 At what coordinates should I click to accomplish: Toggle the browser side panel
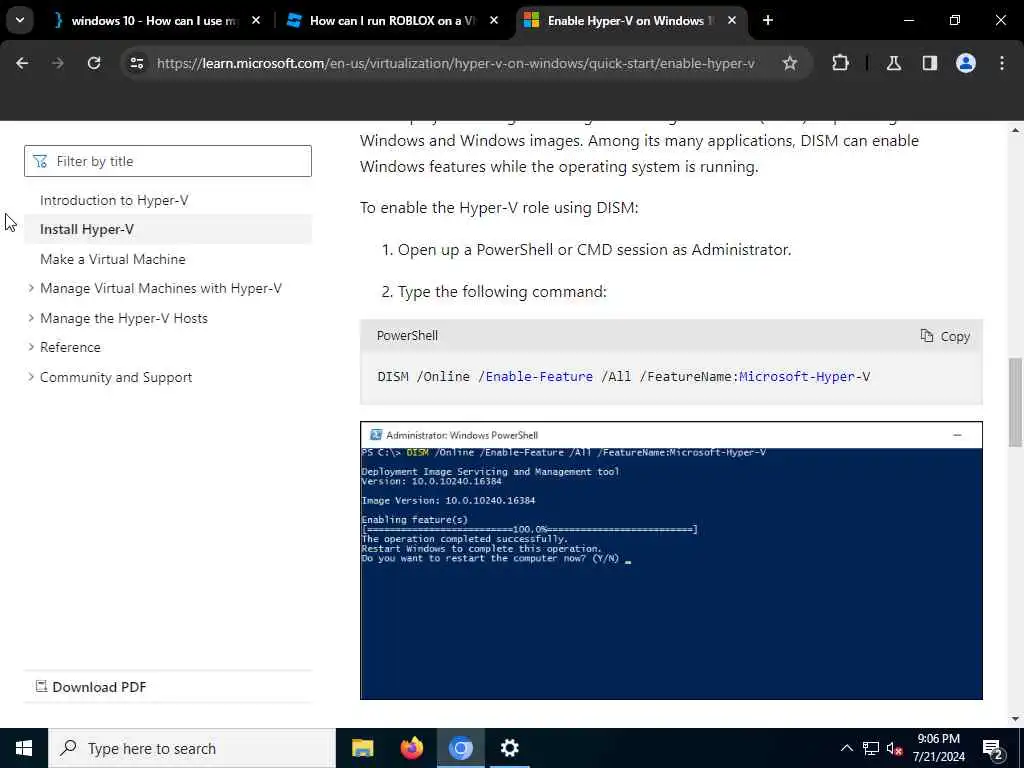[x=930, y=63]
